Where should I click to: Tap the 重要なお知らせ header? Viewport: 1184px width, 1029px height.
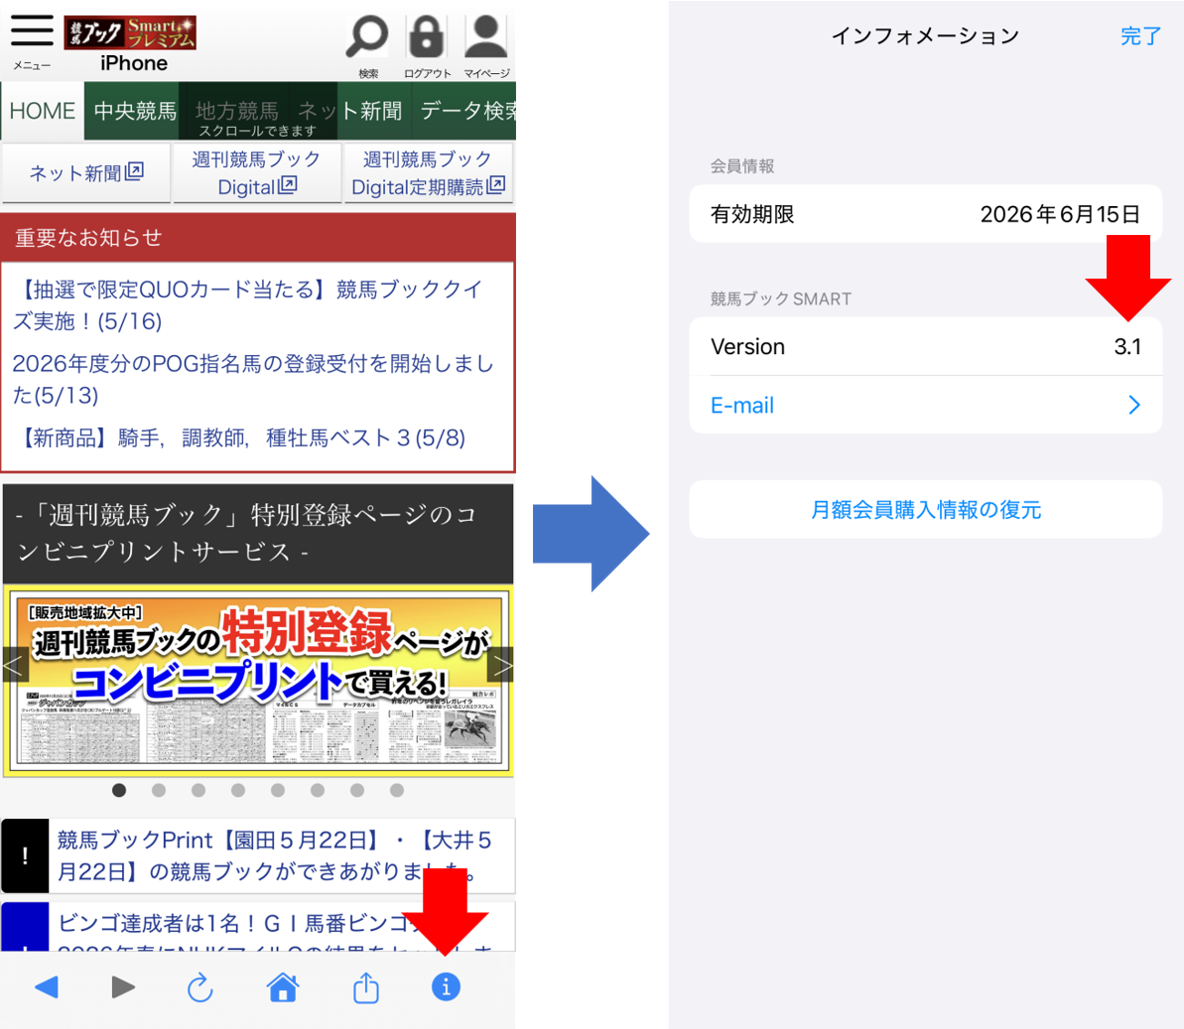click(258, 238)
